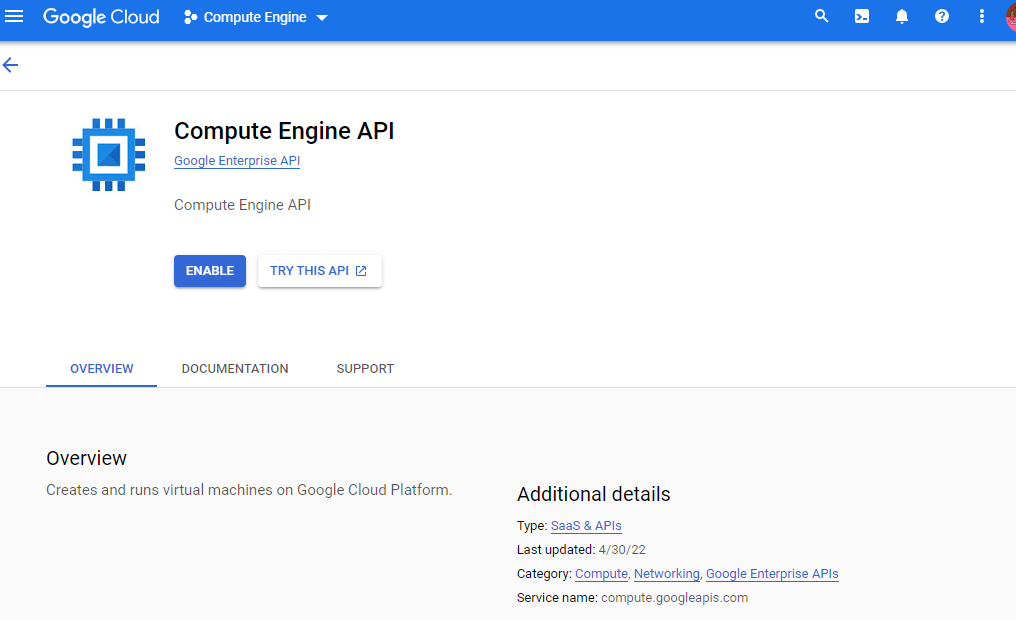Image resolution: width=1016 pixels, height=620 pixels.
Task: Open the help question mark icon
Action: [942, 17]
